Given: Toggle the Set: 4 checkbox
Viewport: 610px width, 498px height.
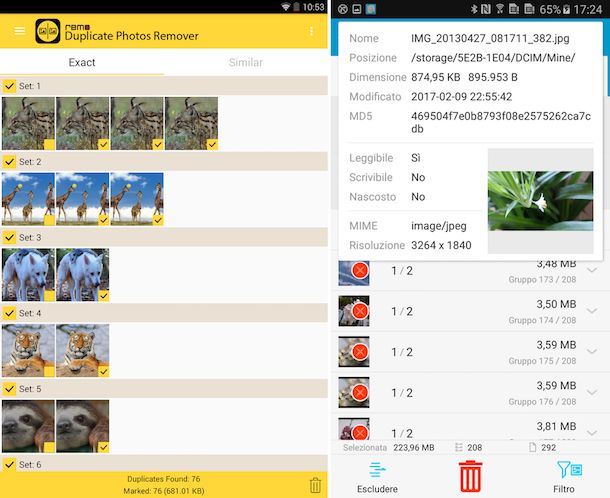Looking at the screenshot, I should (10, 313).
